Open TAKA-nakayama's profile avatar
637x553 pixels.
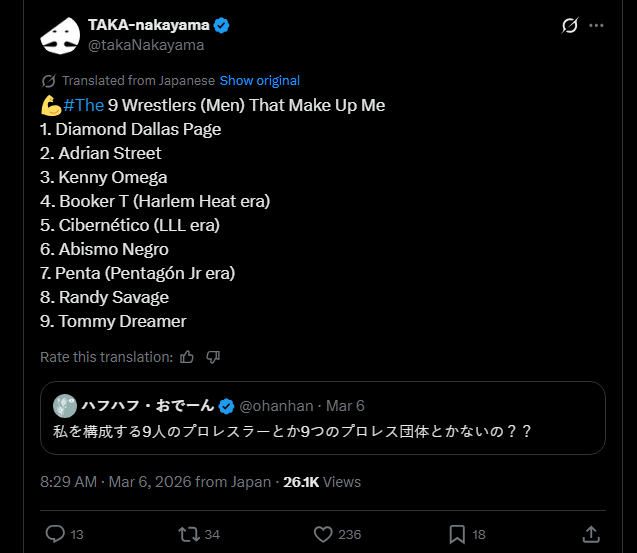pos(60,35)
